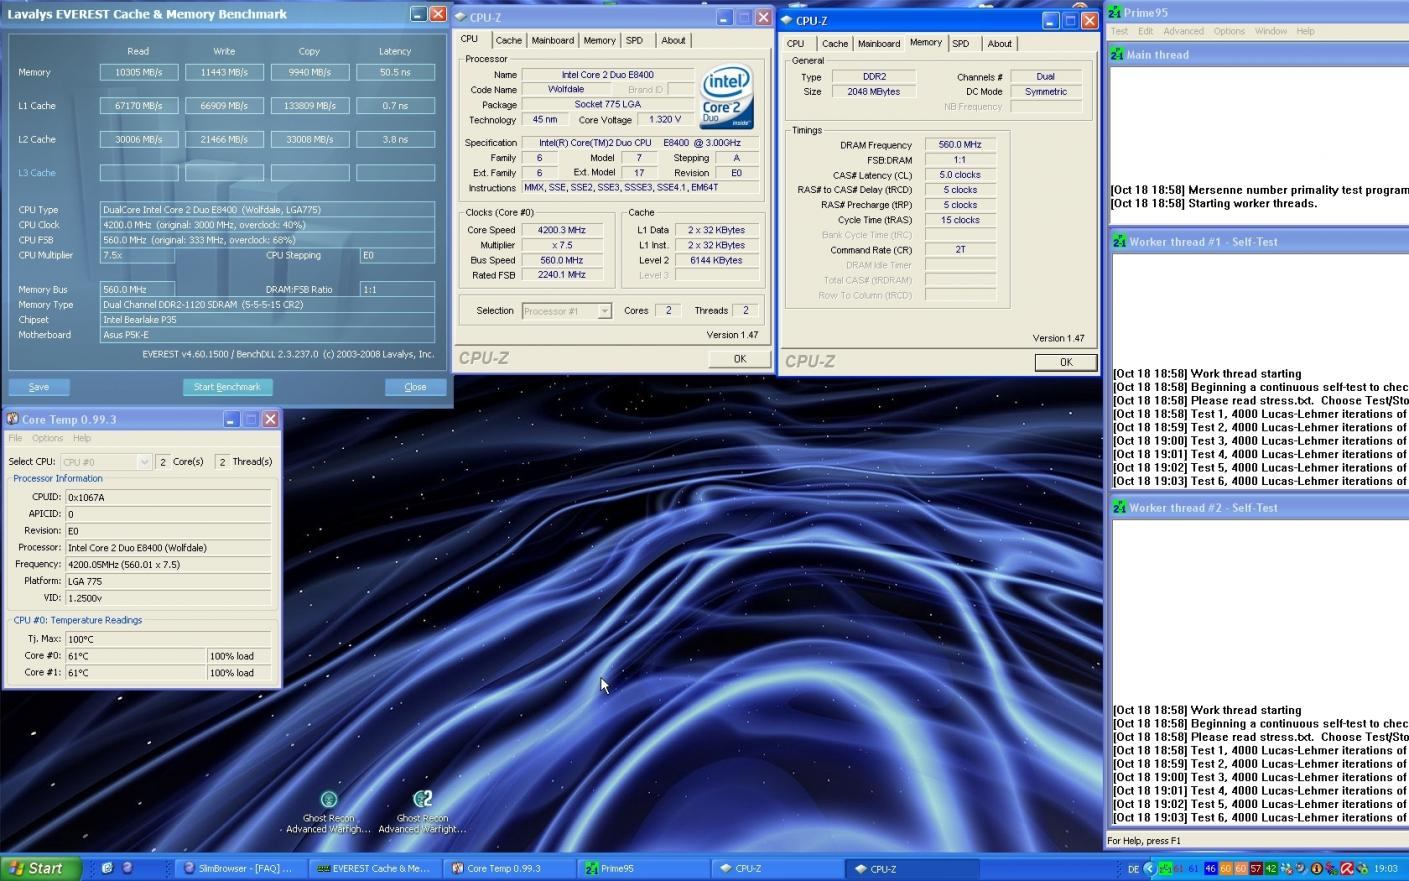The image size is (1409, 881).
Task: Click the green 42 temperature tray icon
Action: click(1271, 868)
